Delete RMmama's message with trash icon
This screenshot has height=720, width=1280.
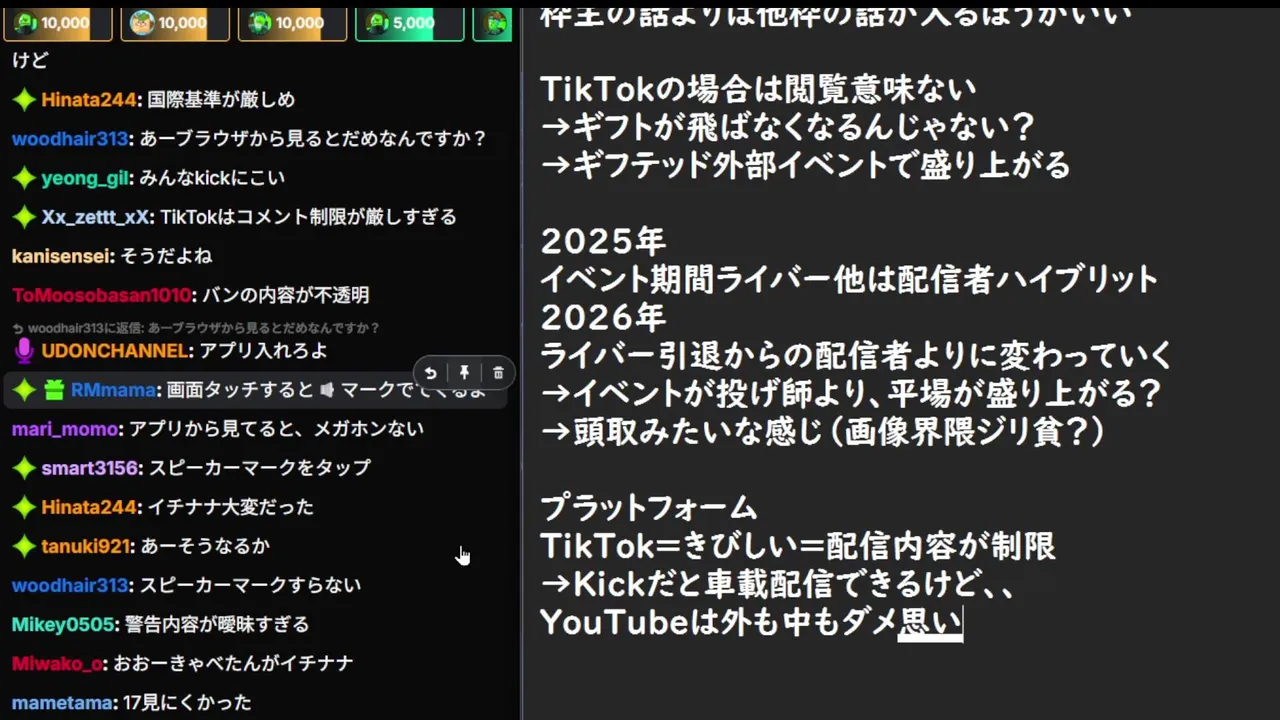coord(498,373)
